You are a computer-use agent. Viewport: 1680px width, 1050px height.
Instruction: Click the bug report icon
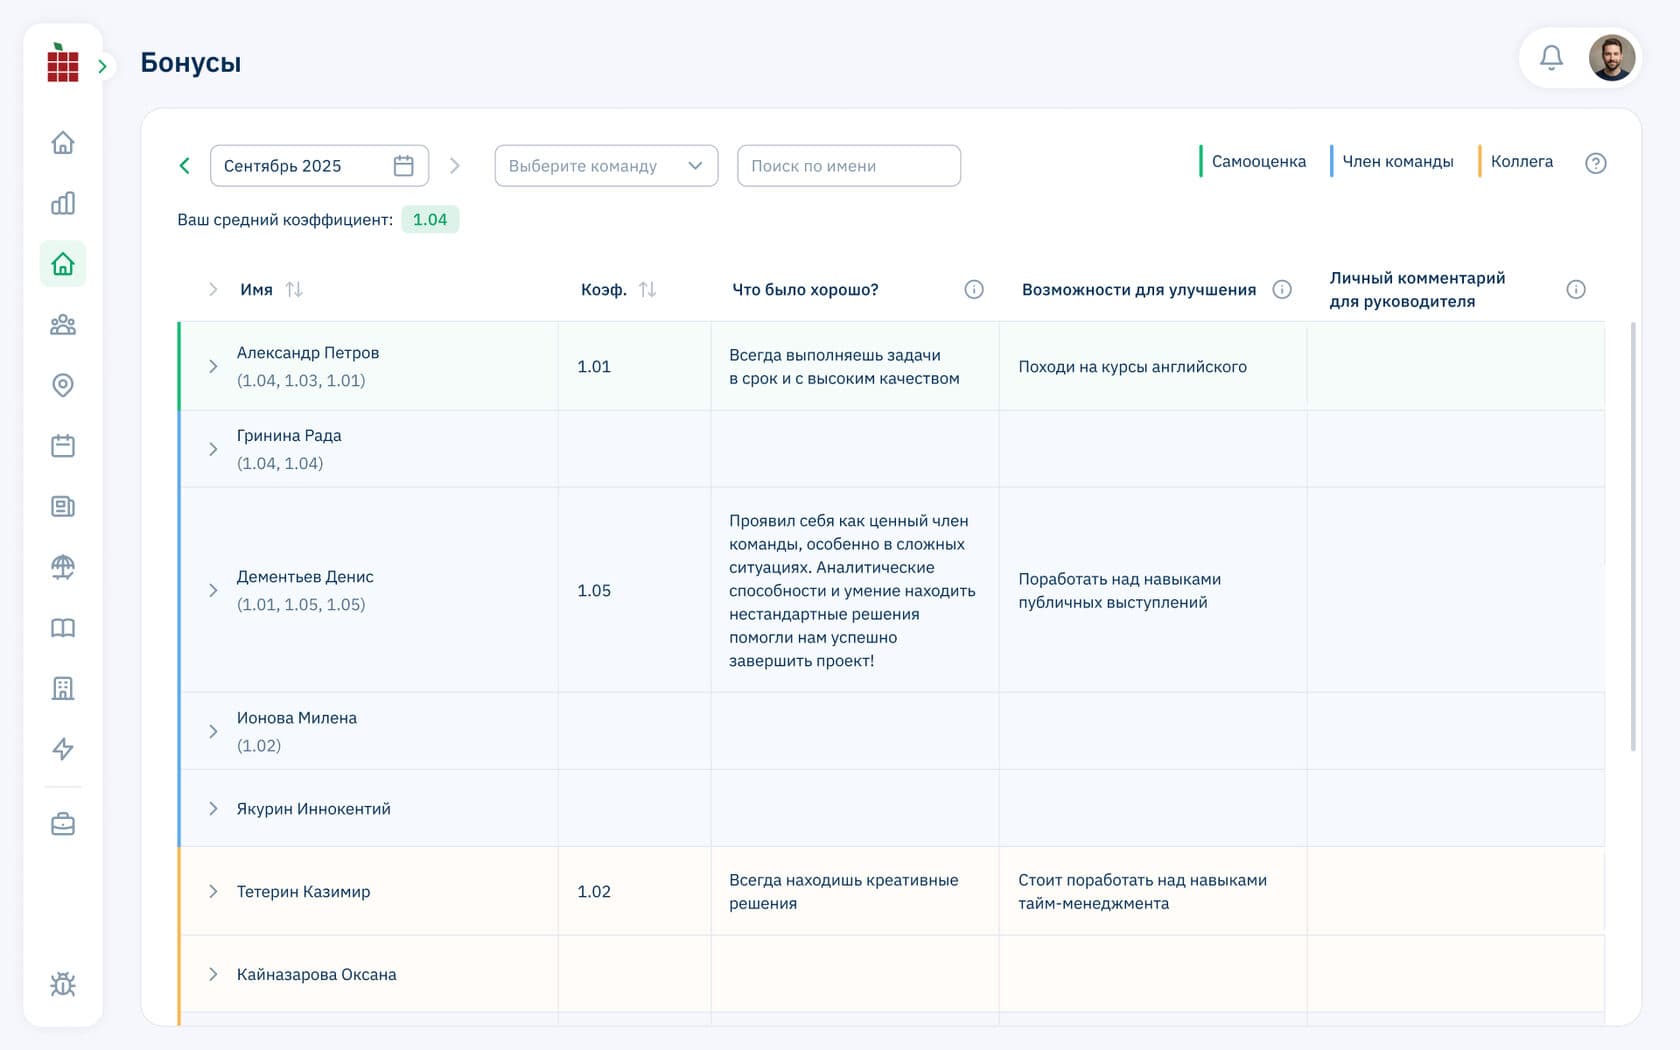[63, 984]
